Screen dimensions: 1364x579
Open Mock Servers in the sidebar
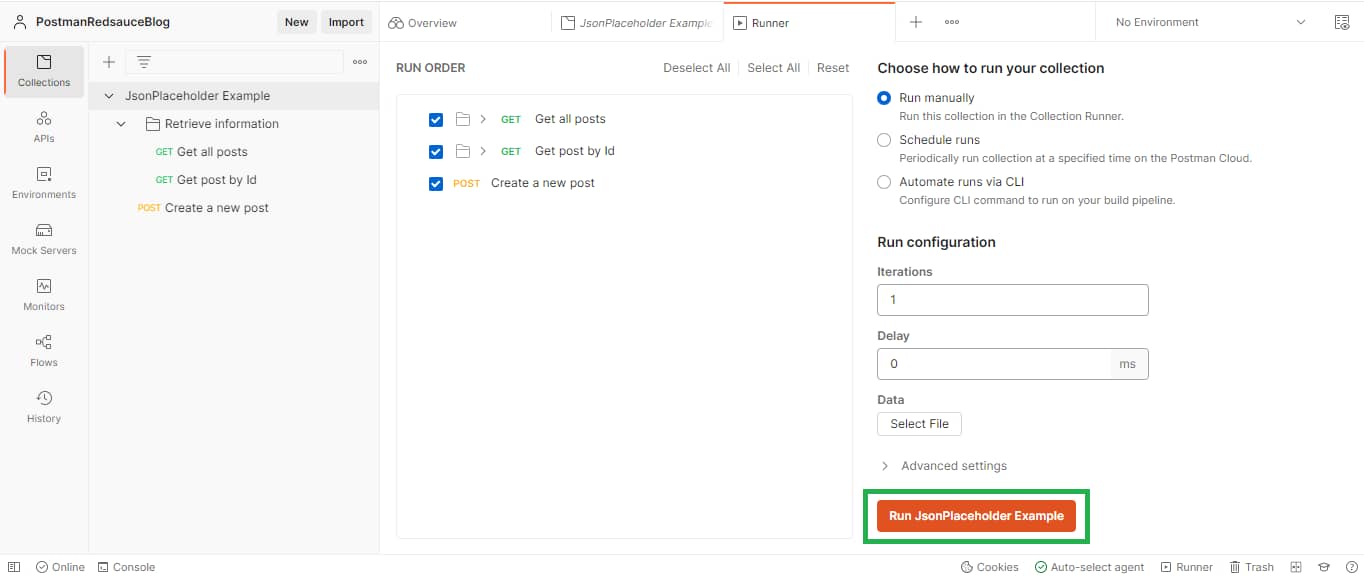coord(44,239)
